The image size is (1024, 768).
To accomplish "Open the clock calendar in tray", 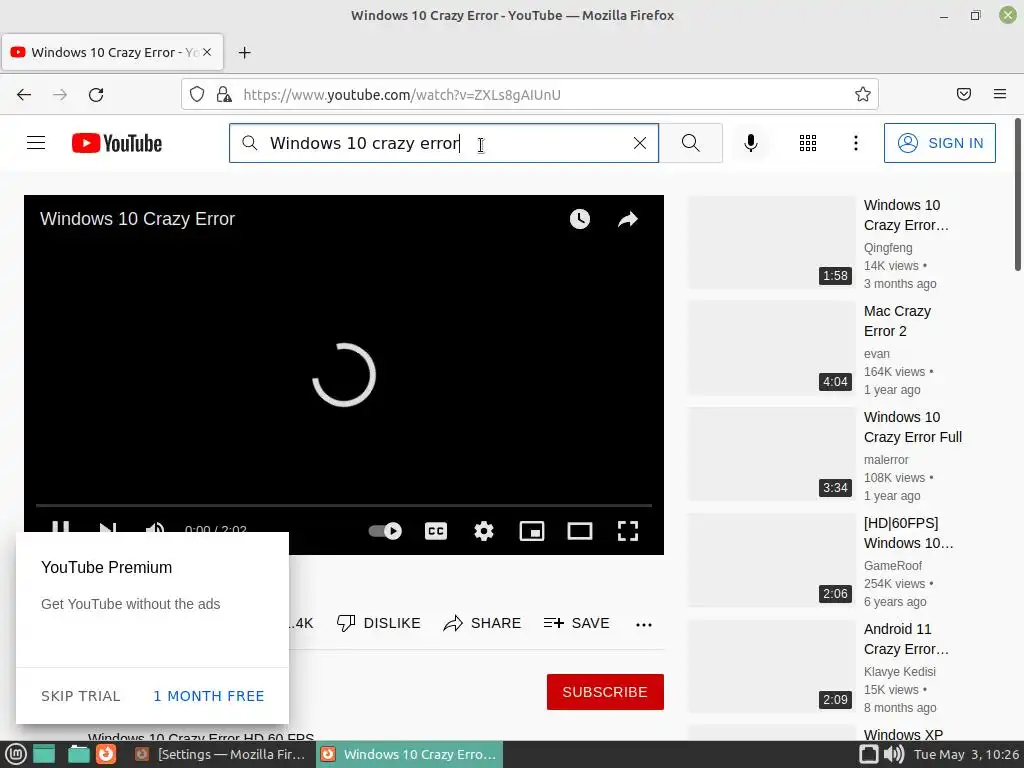I will coord(966,754).
